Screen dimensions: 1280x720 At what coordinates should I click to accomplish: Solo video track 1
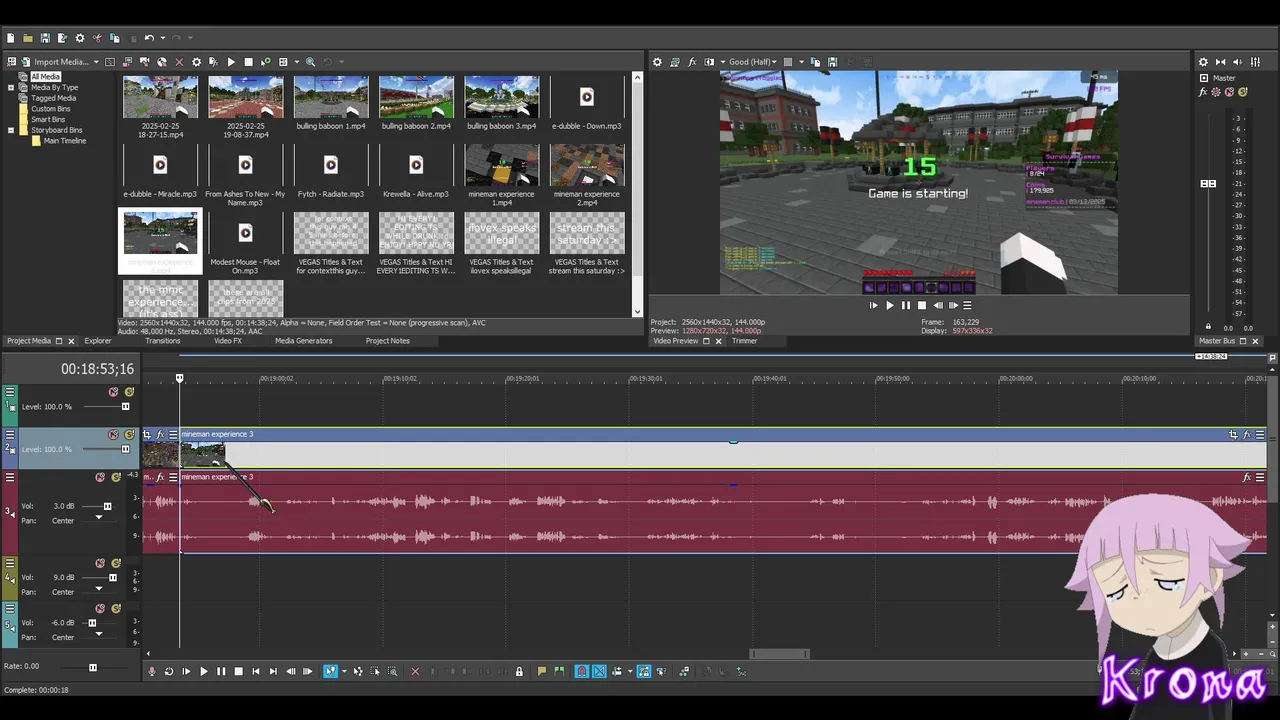coord(129,392)
